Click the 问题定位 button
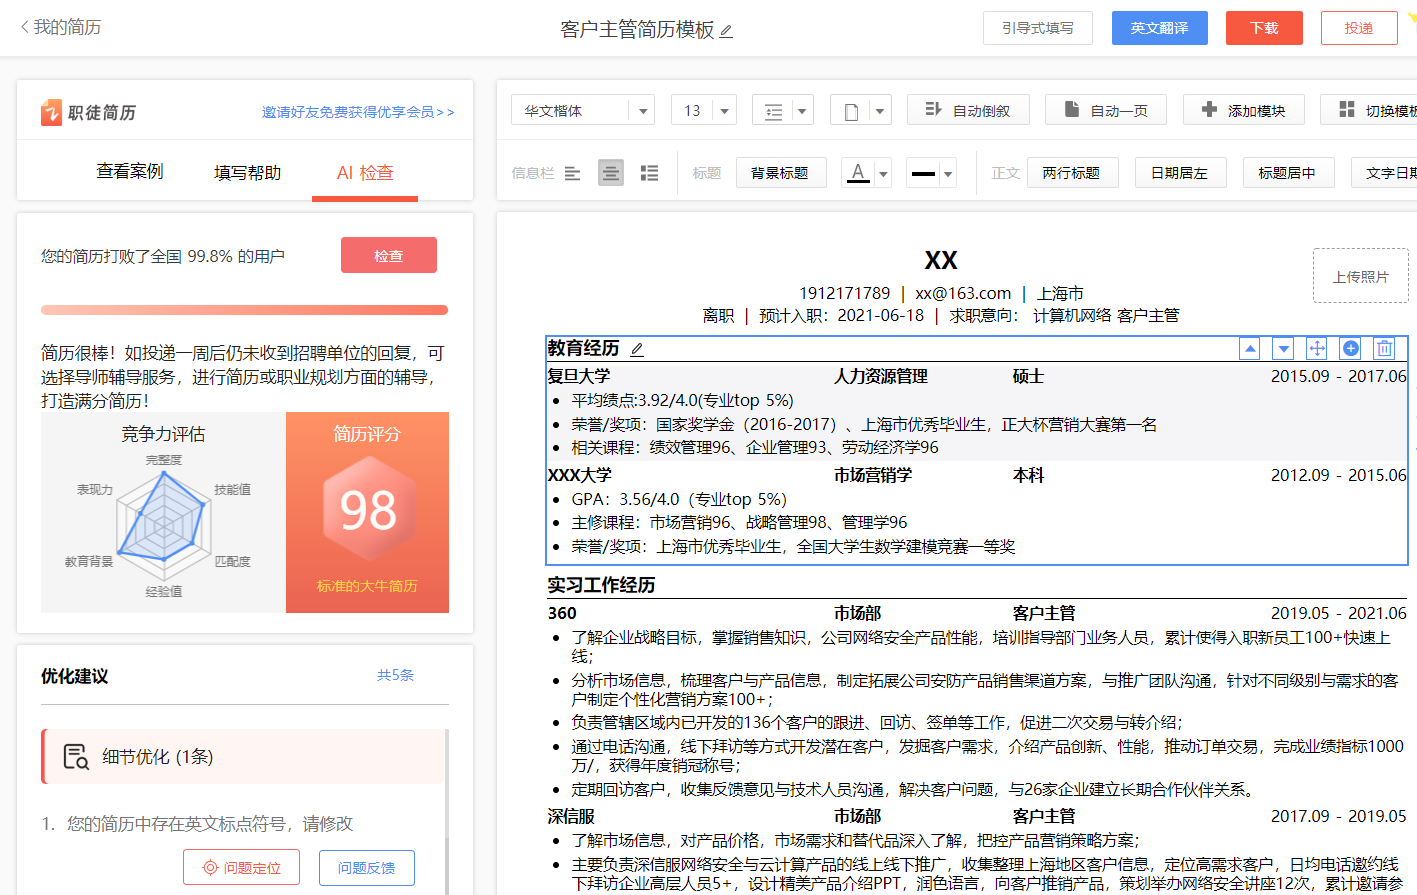 242,867
